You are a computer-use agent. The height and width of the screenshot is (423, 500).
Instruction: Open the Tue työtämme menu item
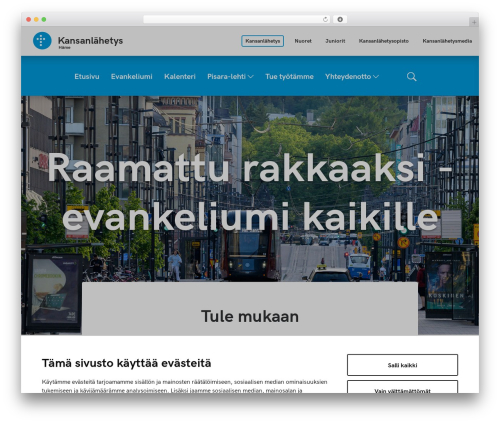(289, 77)
